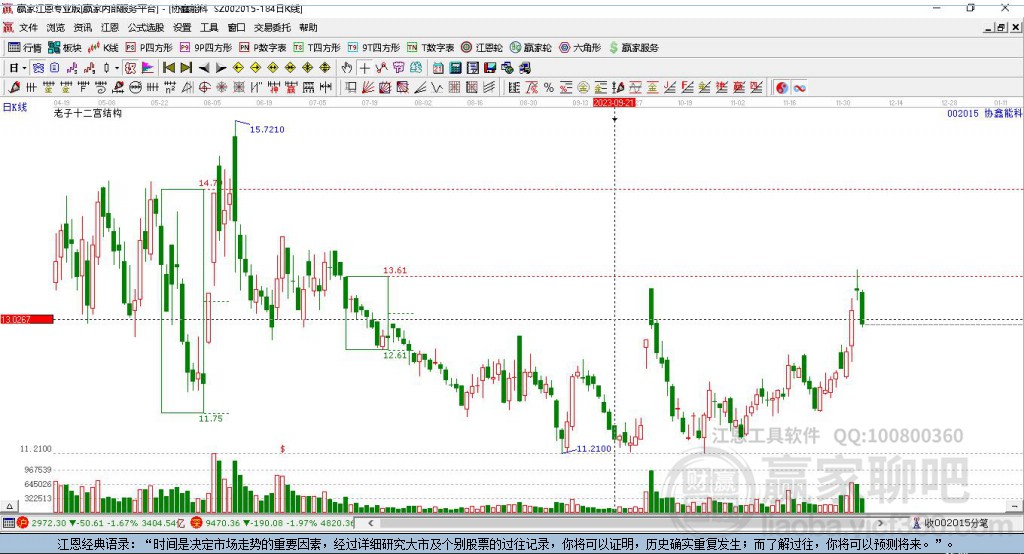Screen dimensions: 1024x554
Task: Open the 设置 menu
Action: 182,27
